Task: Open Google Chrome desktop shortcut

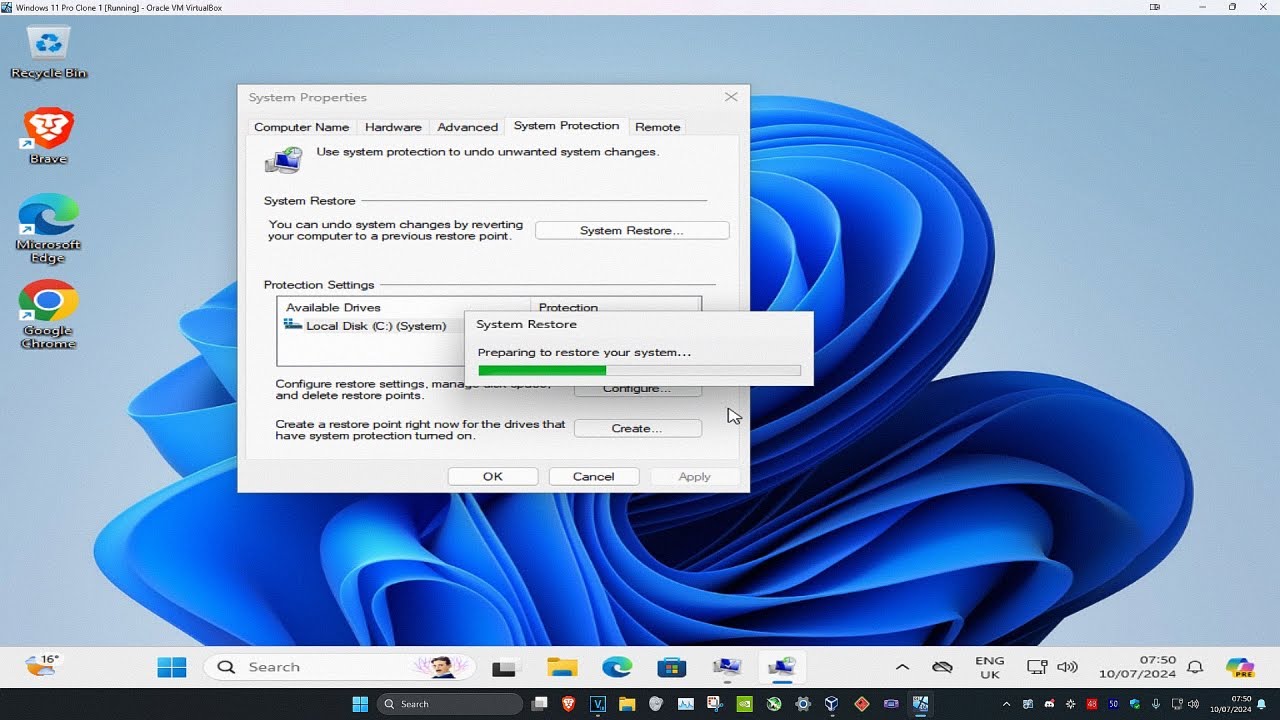Action: pyautogui.click(x=48, y=315)
